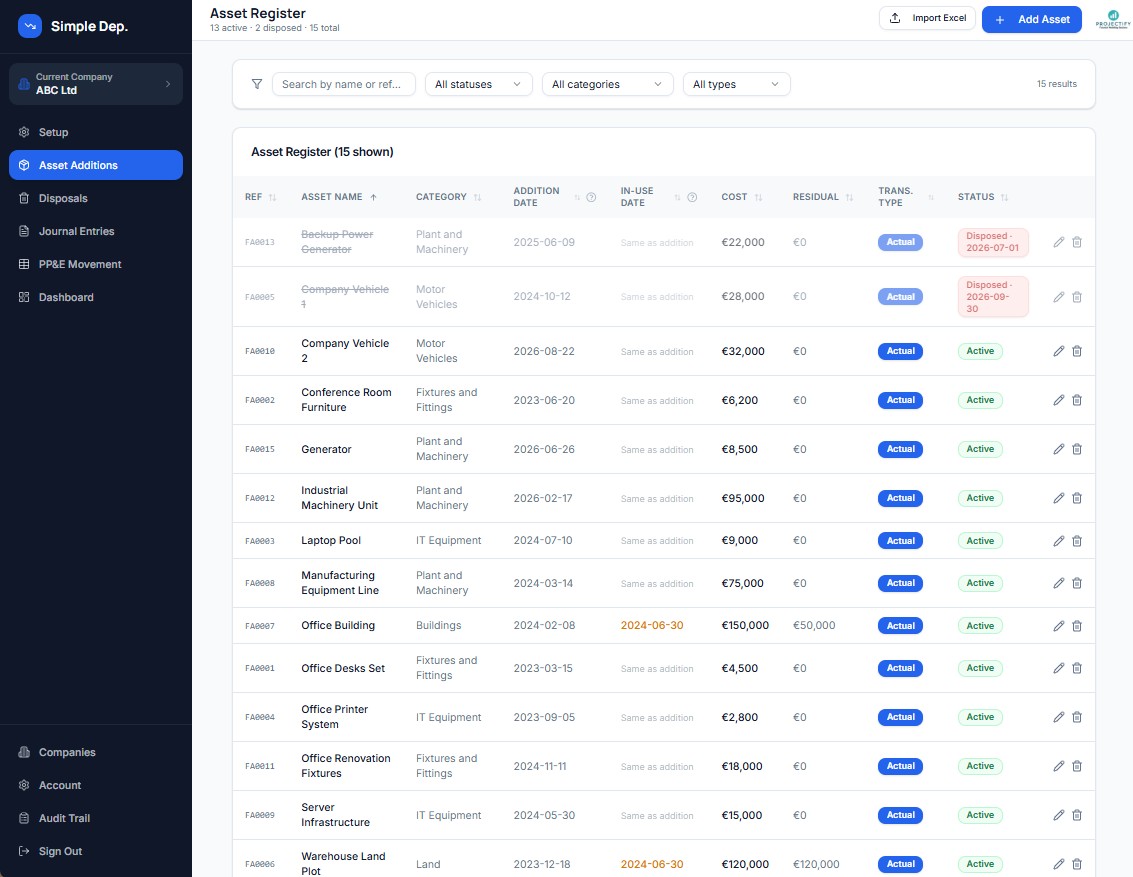
Task: Expand Current Company ABC Ltd selector
Action: click(95, 84)
